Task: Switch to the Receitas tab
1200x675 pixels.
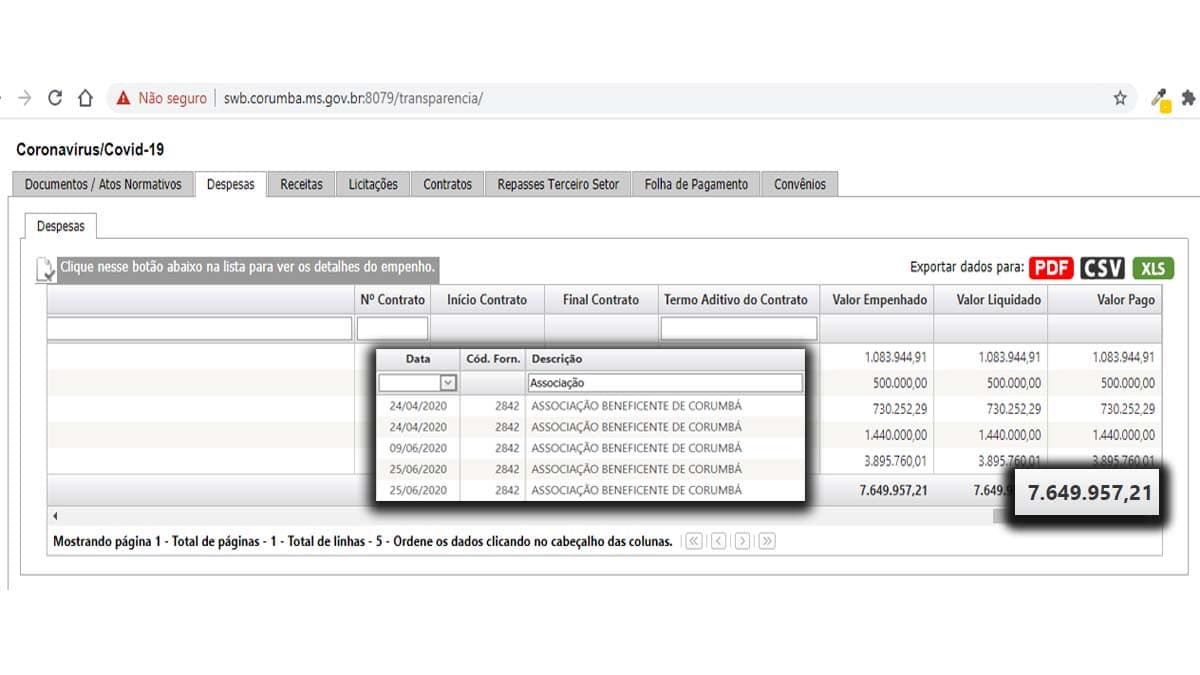Action: coord(301,184)
